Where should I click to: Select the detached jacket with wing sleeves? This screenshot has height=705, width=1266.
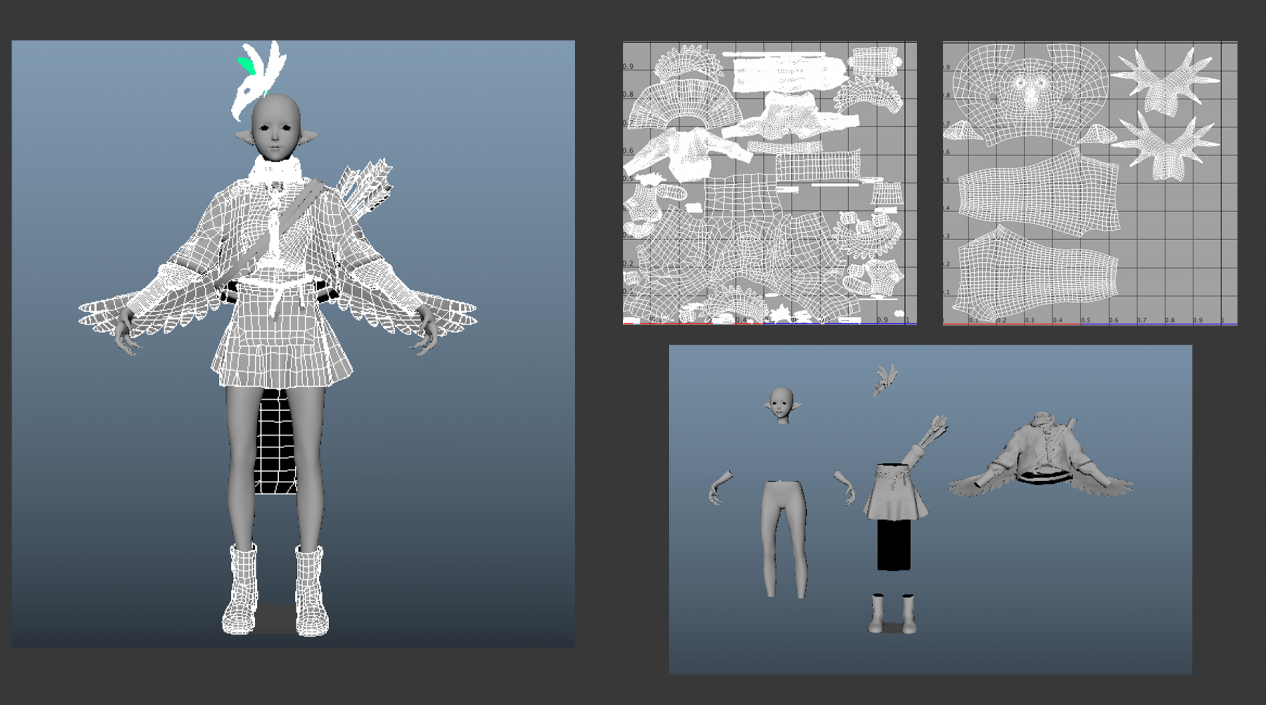coord(1040,459)
